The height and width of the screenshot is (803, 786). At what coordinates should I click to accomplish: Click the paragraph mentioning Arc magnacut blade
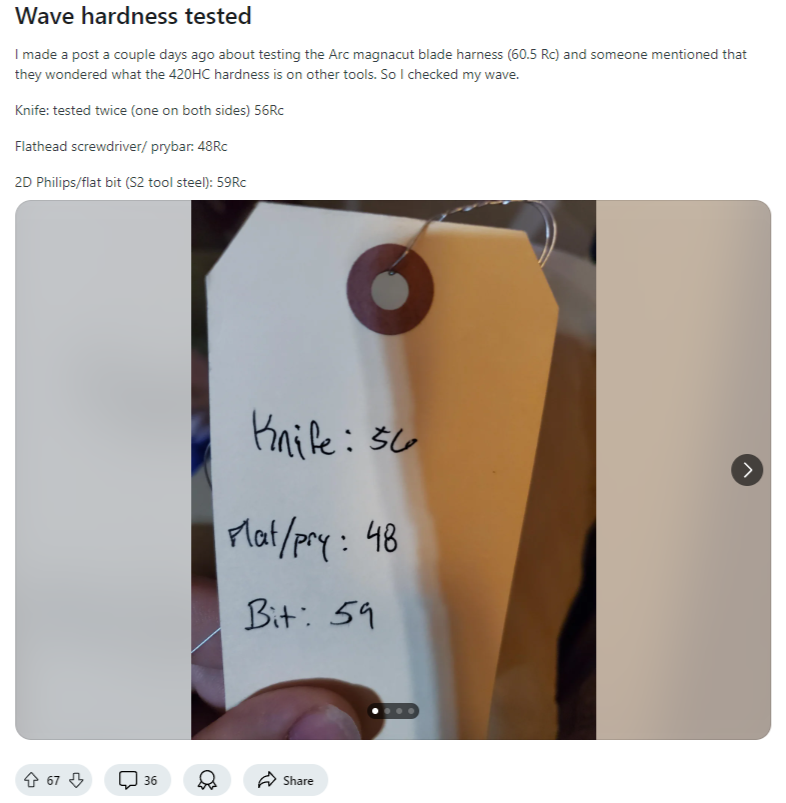tap(380, 65)
